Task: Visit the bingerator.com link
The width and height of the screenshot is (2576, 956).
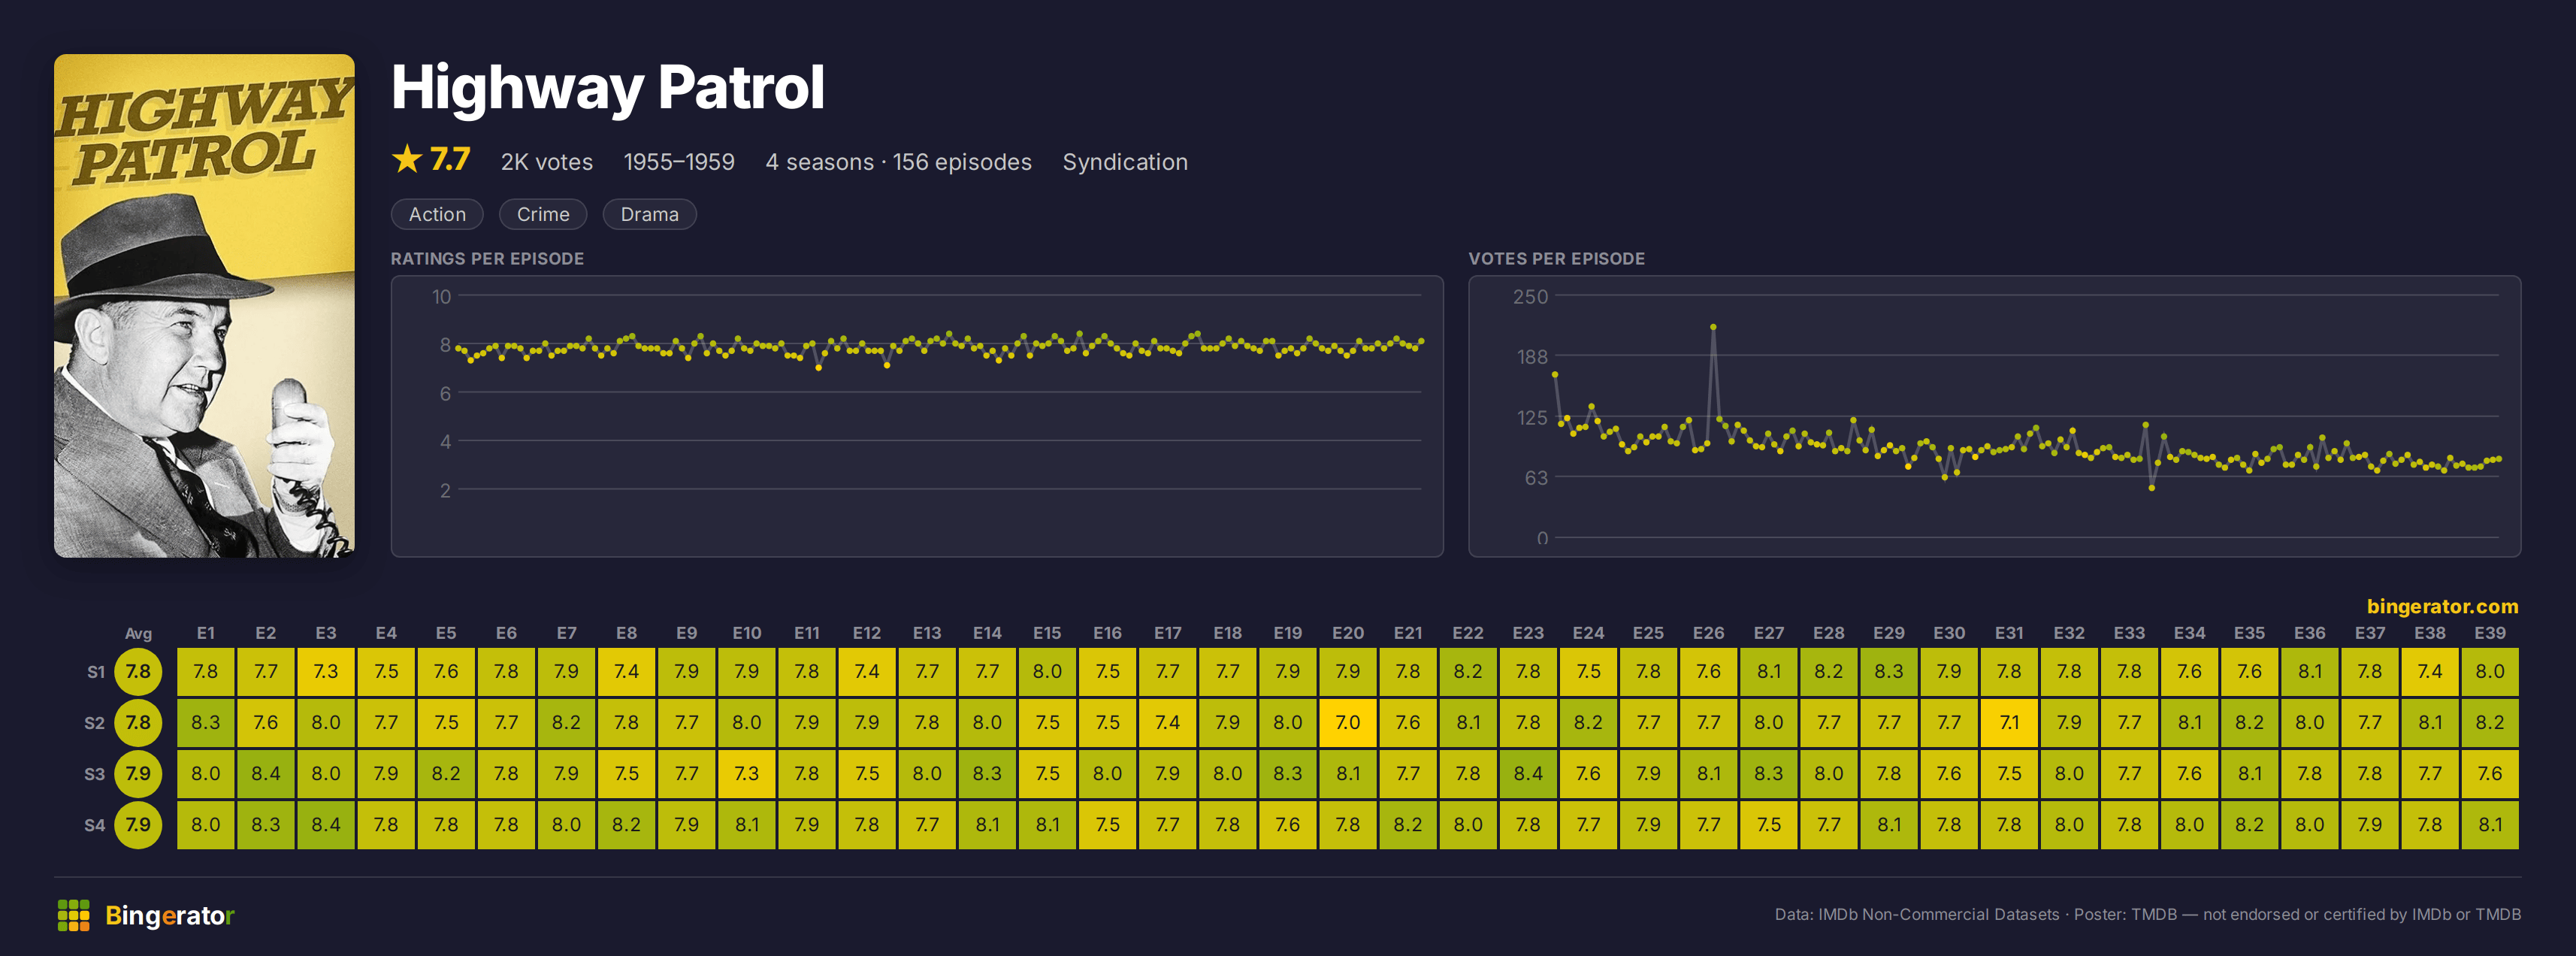Action: point(2442,606)
